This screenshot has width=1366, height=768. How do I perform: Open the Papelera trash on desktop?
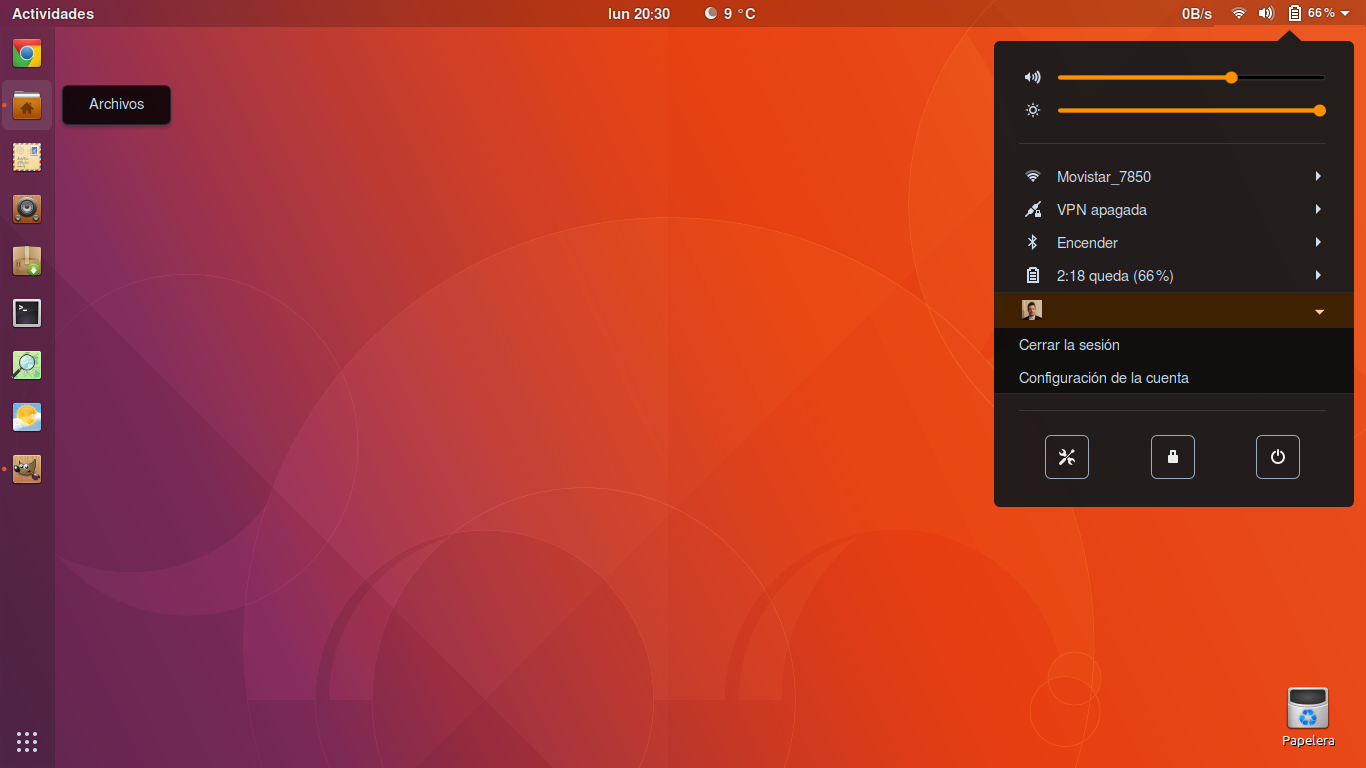pos(1308,717)
